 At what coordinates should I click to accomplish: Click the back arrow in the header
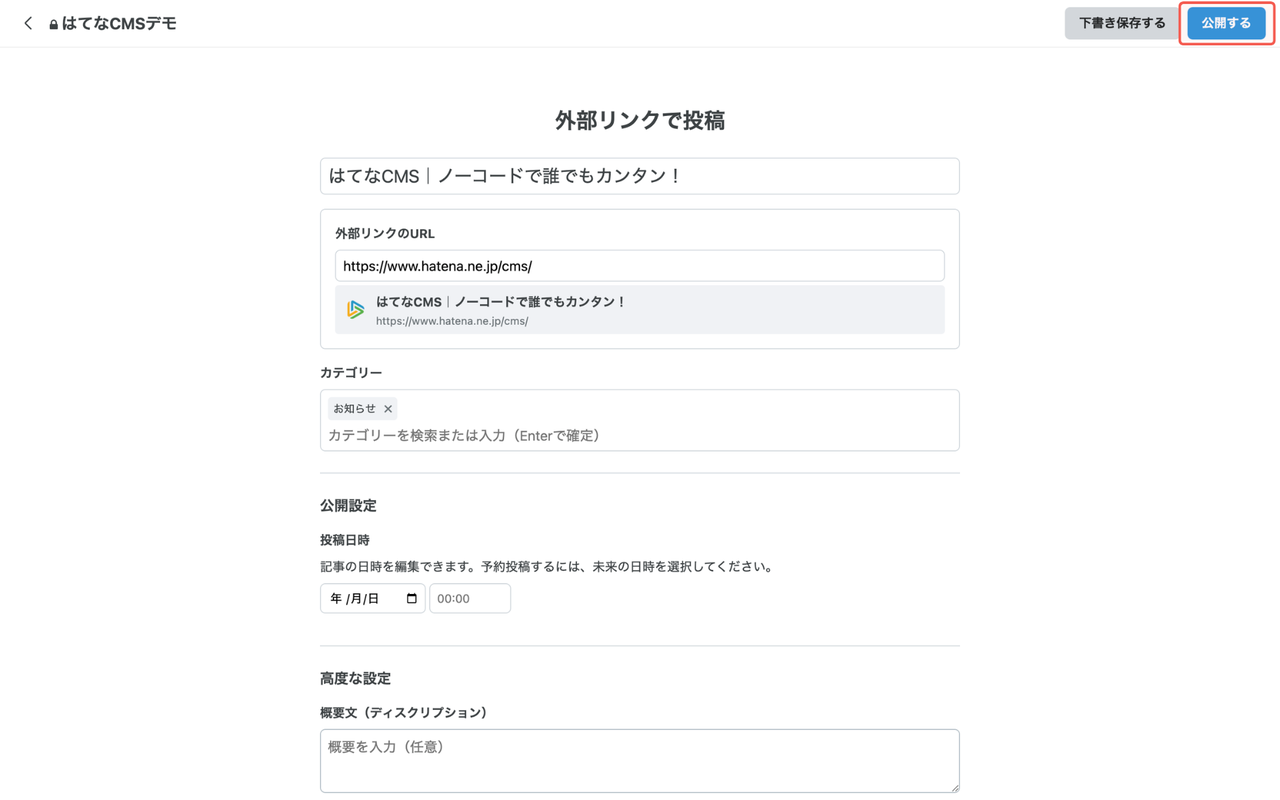[27, 22]
